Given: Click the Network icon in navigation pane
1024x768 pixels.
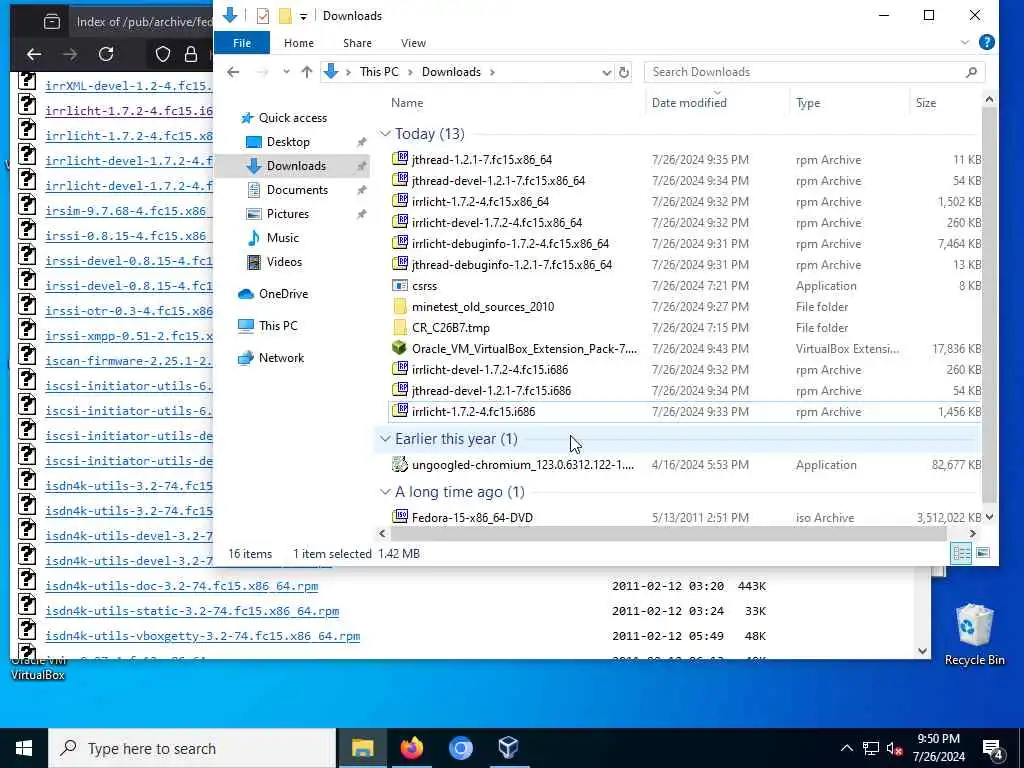Looking at the screenshot, I should coord(246,358).
